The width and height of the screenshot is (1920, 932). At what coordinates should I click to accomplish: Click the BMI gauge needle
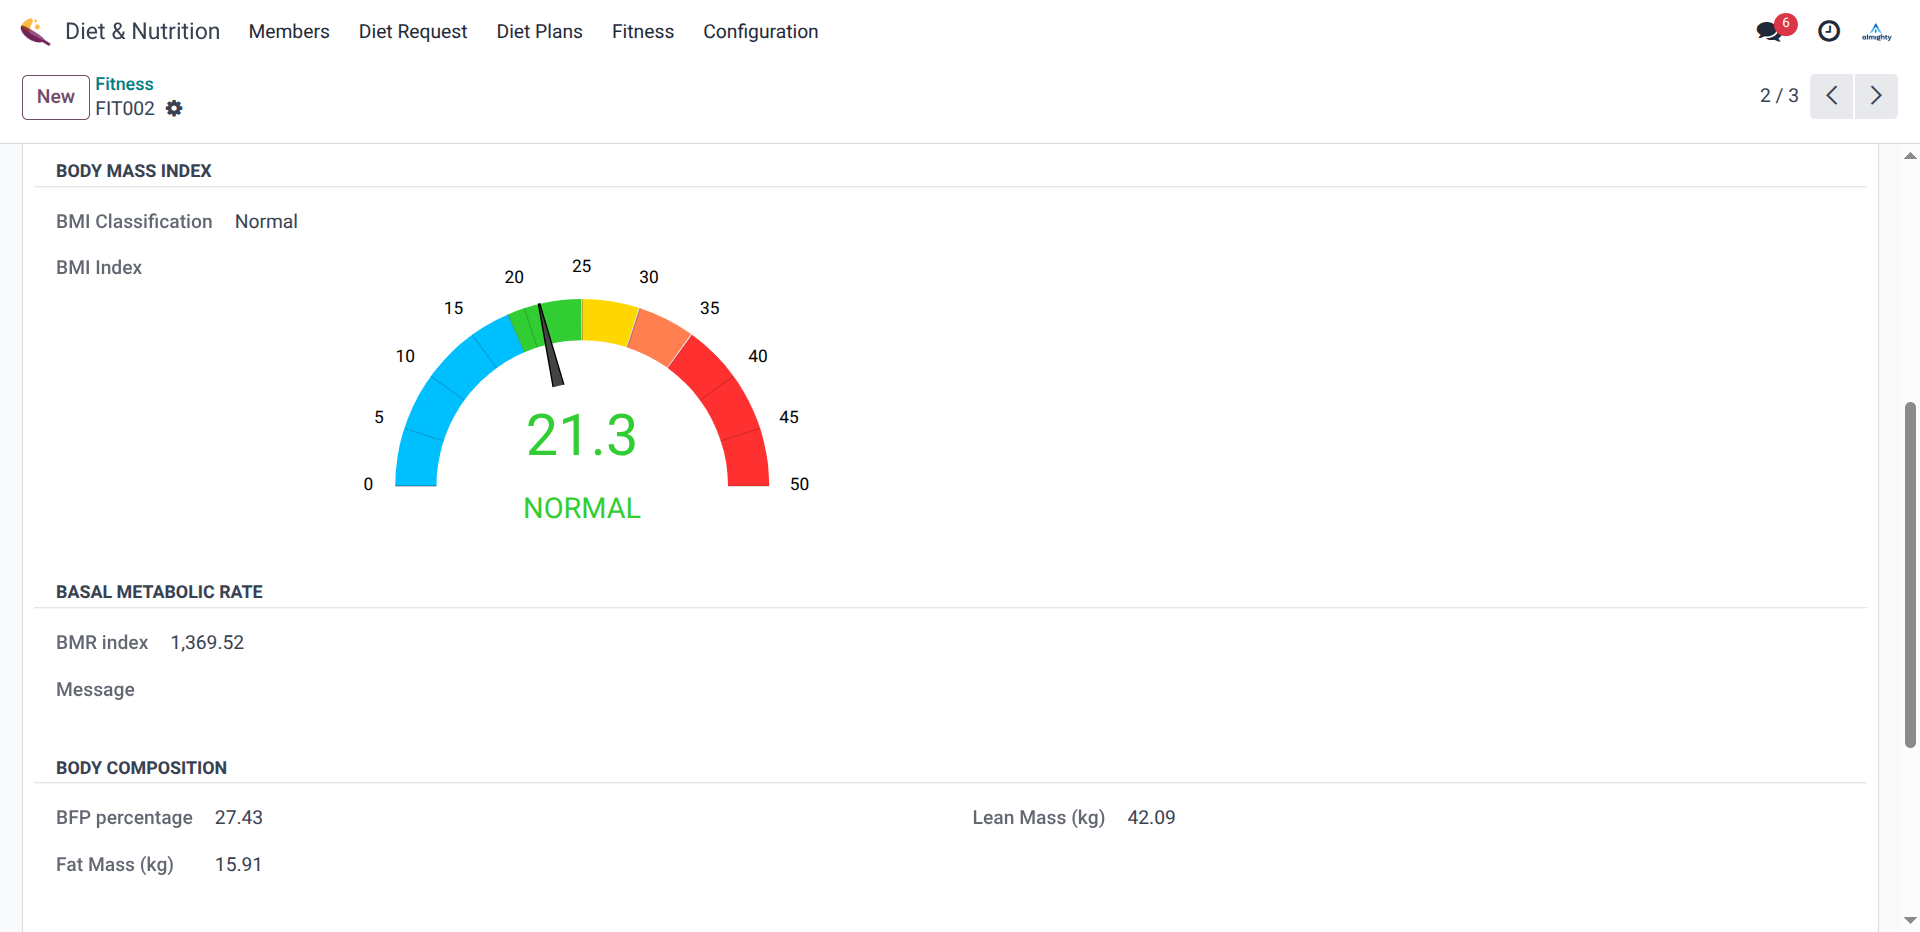pyautogui.click(x=551, y=345)
